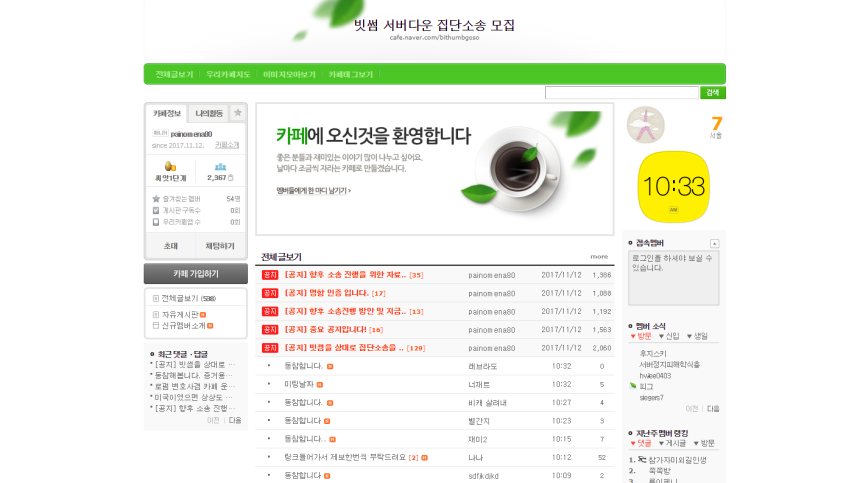Open the 자유게시판 board
Viewport: 860px width, 483px height.
coord(180,315)
